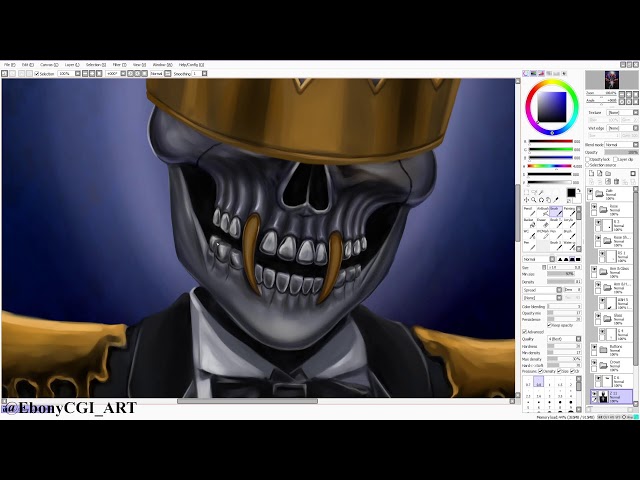
Task: Show the color wheel panel
Action: (526, 73)
